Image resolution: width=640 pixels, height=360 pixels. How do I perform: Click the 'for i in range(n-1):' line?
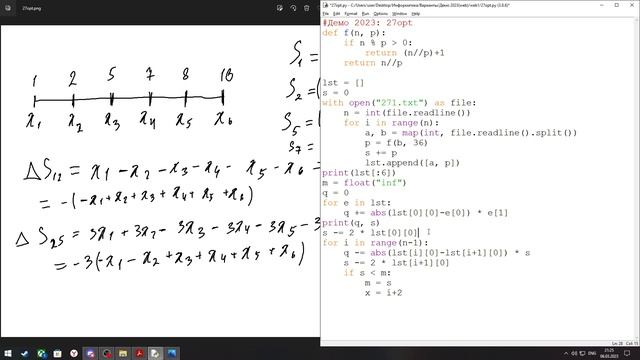375,243
